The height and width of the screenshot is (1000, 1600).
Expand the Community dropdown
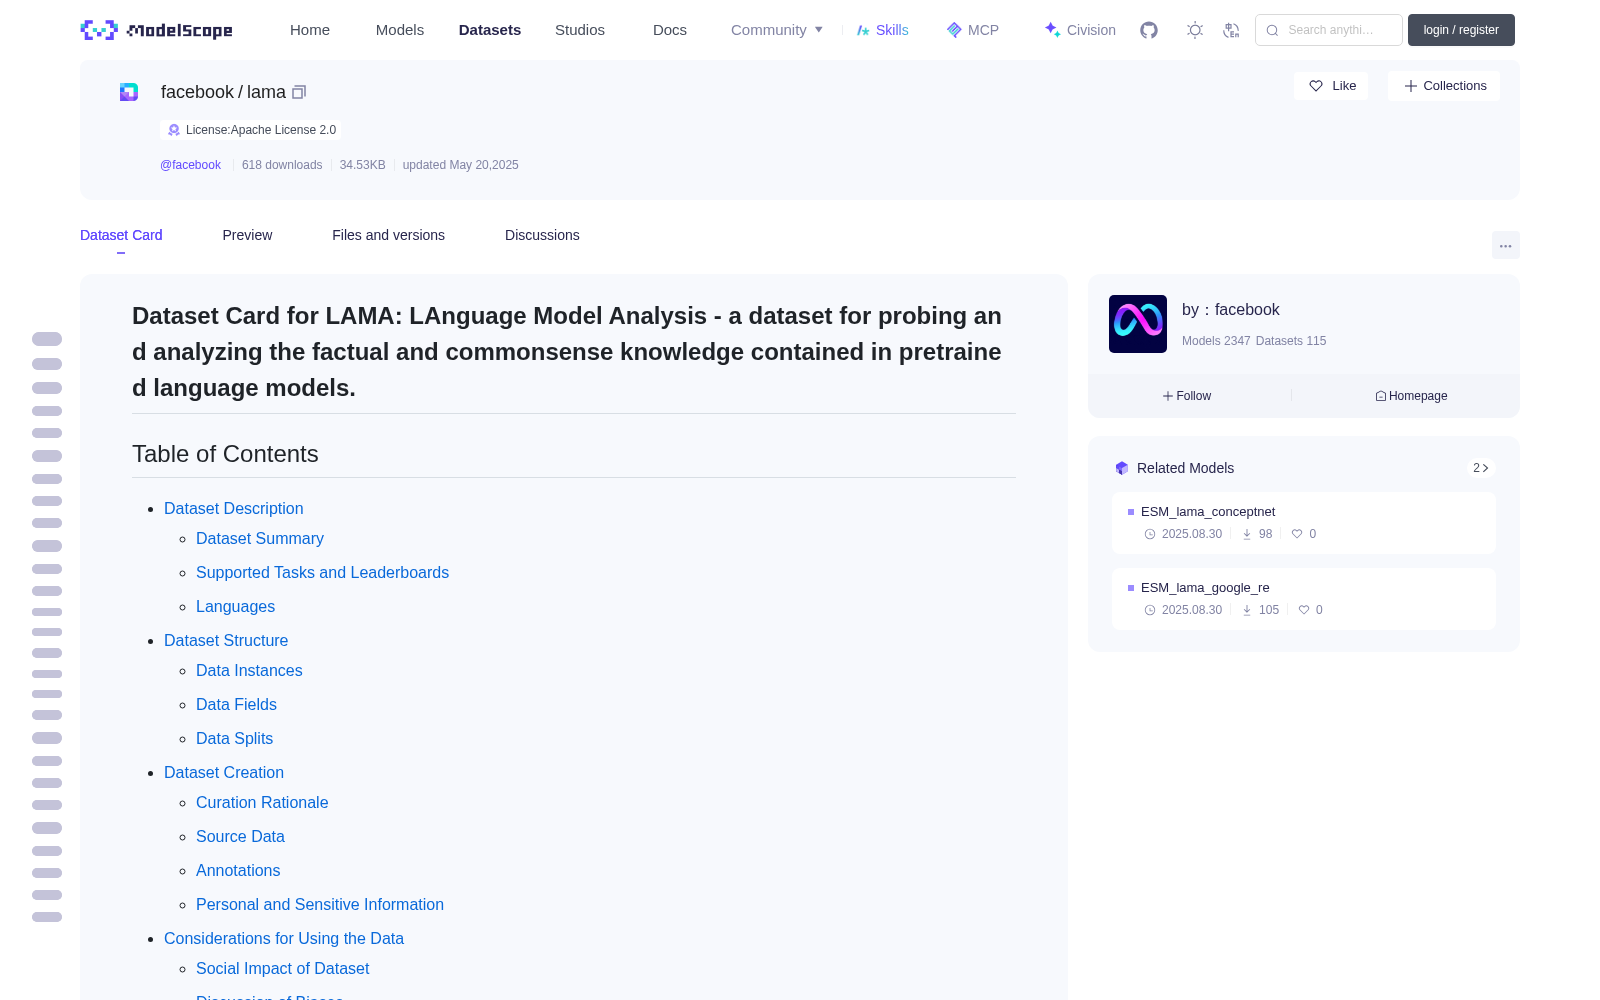[x=777, y=30]
